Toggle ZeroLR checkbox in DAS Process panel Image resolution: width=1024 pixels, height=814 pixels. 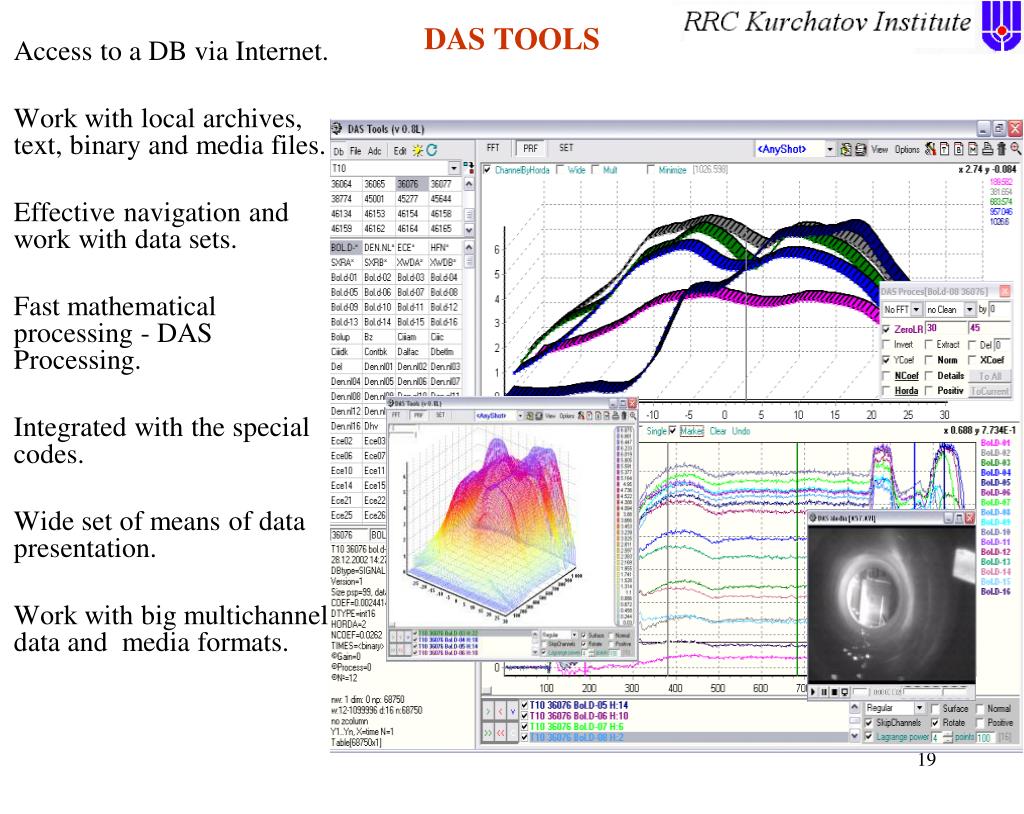(886, 329)
